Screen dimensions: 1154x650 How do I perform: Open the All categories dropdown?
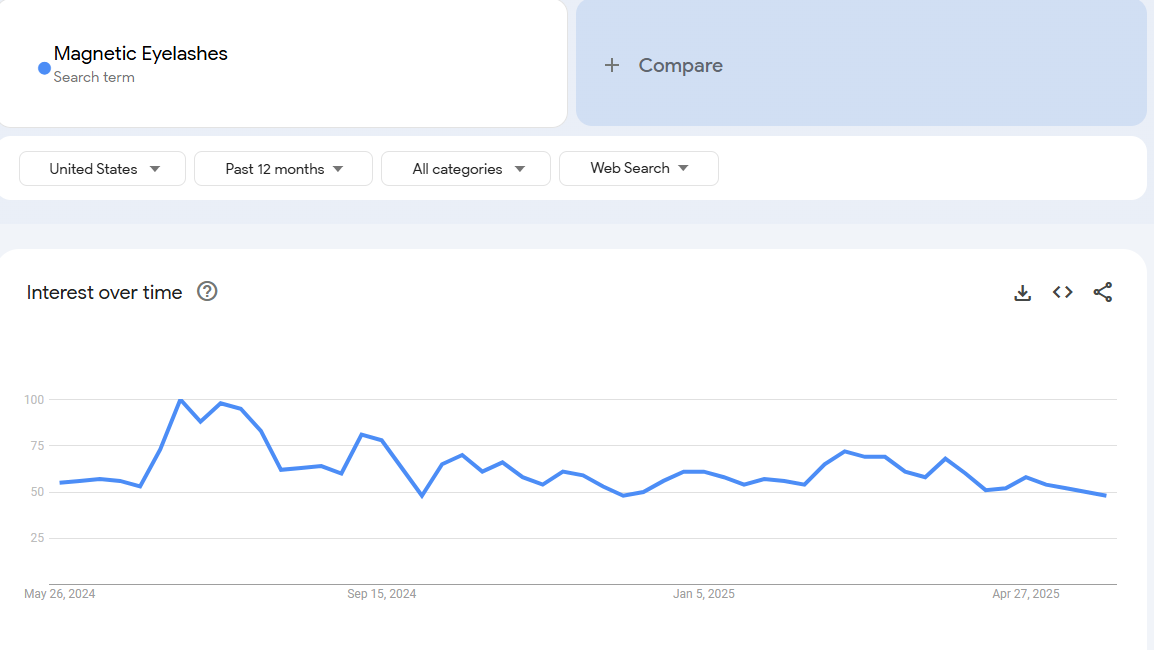(x=466, y=169)
